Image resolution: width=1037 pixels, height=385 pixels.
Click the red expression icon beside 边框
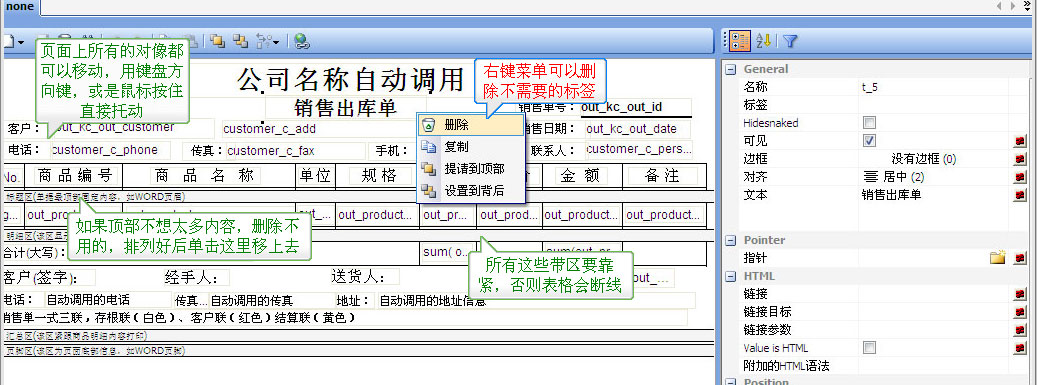1020,159
